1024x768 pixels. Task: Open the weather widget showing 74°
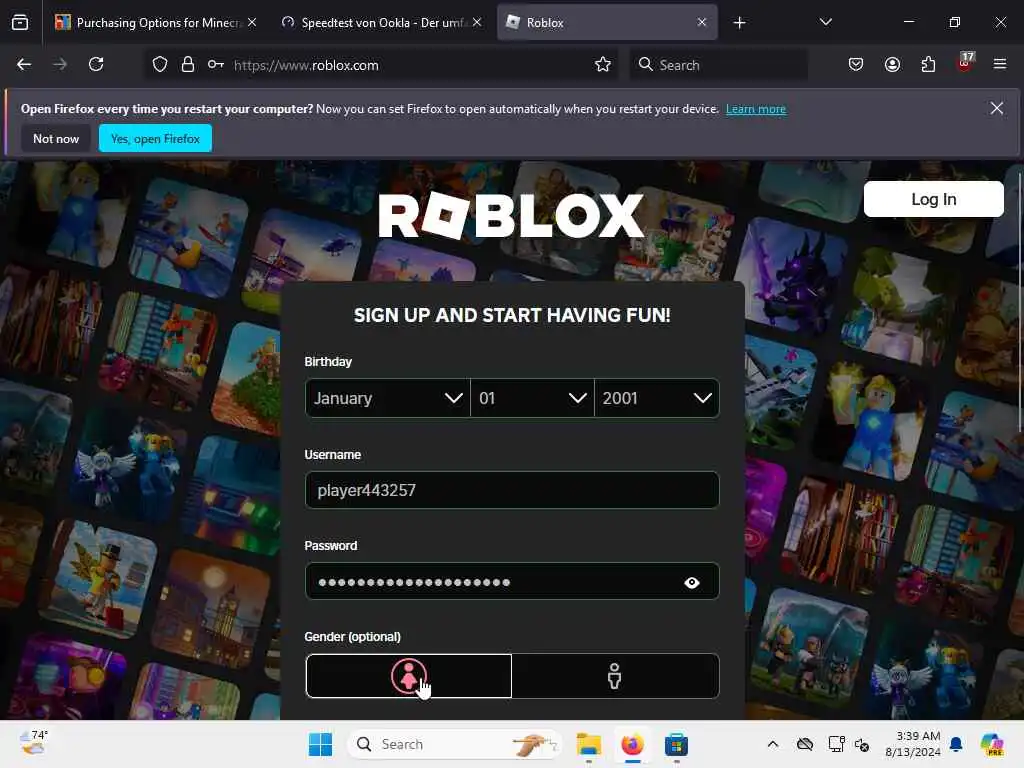33,743
